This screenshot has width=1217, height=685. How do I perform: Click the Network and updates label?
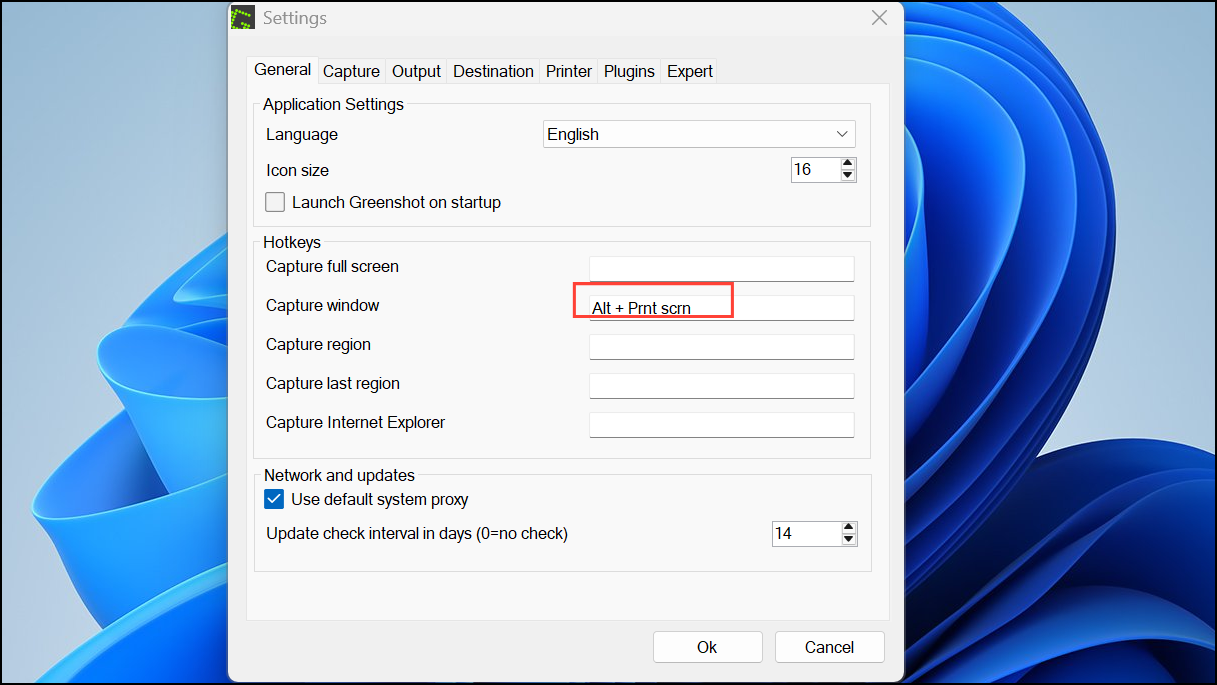tap(339, 475)
